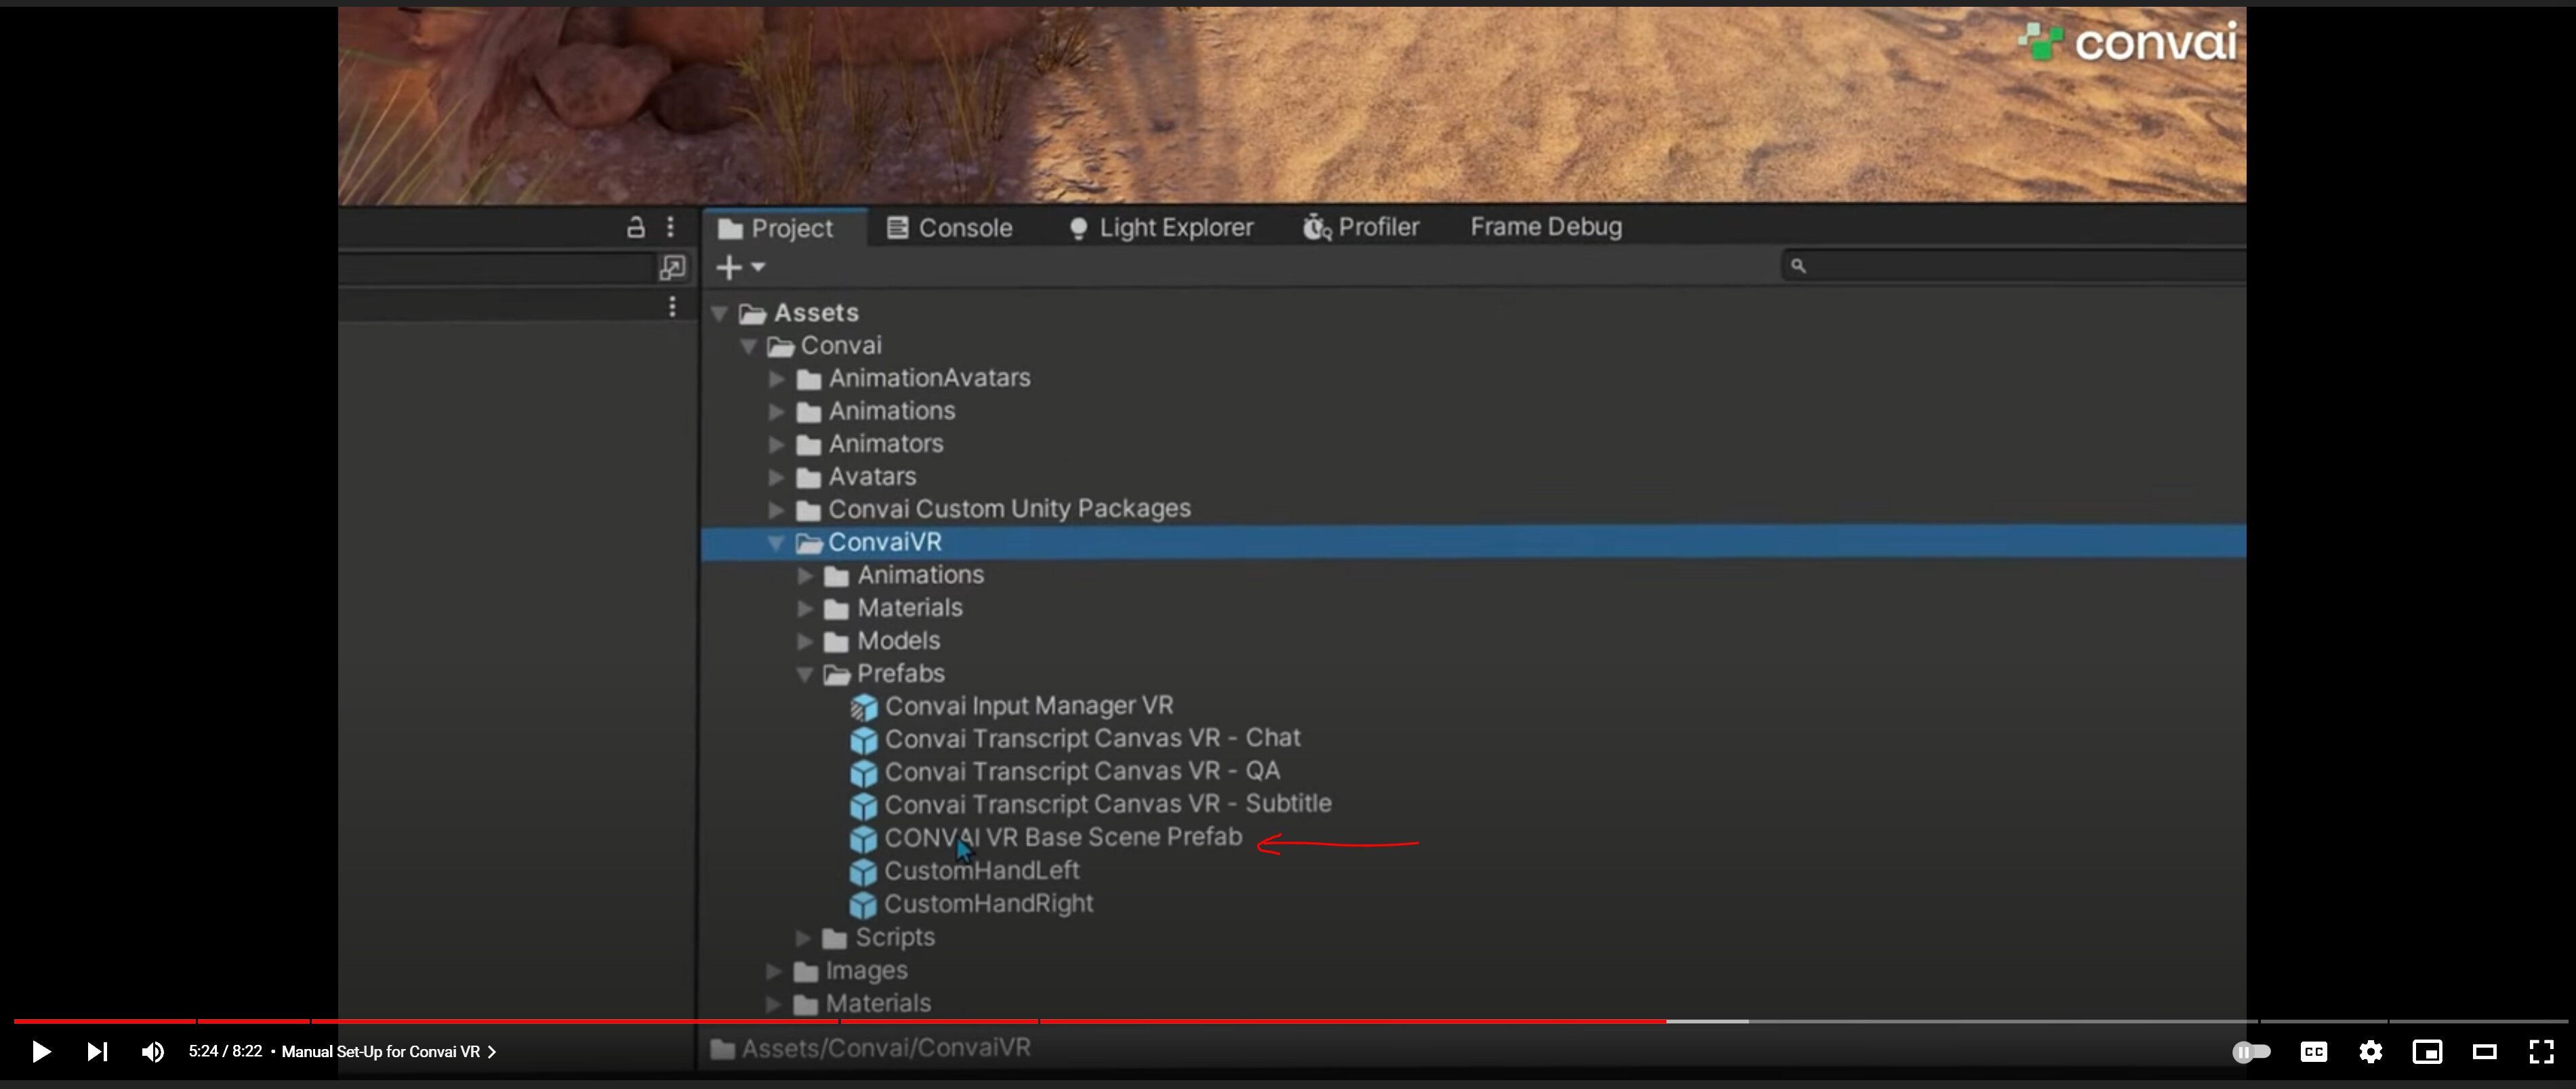Collapse the ConvaiVR folder

tap(776, 543)
